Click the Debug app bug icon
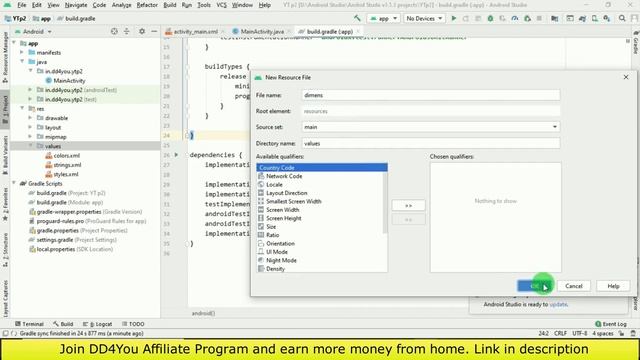This screenshot has width=640, height=360. (490, 18)
